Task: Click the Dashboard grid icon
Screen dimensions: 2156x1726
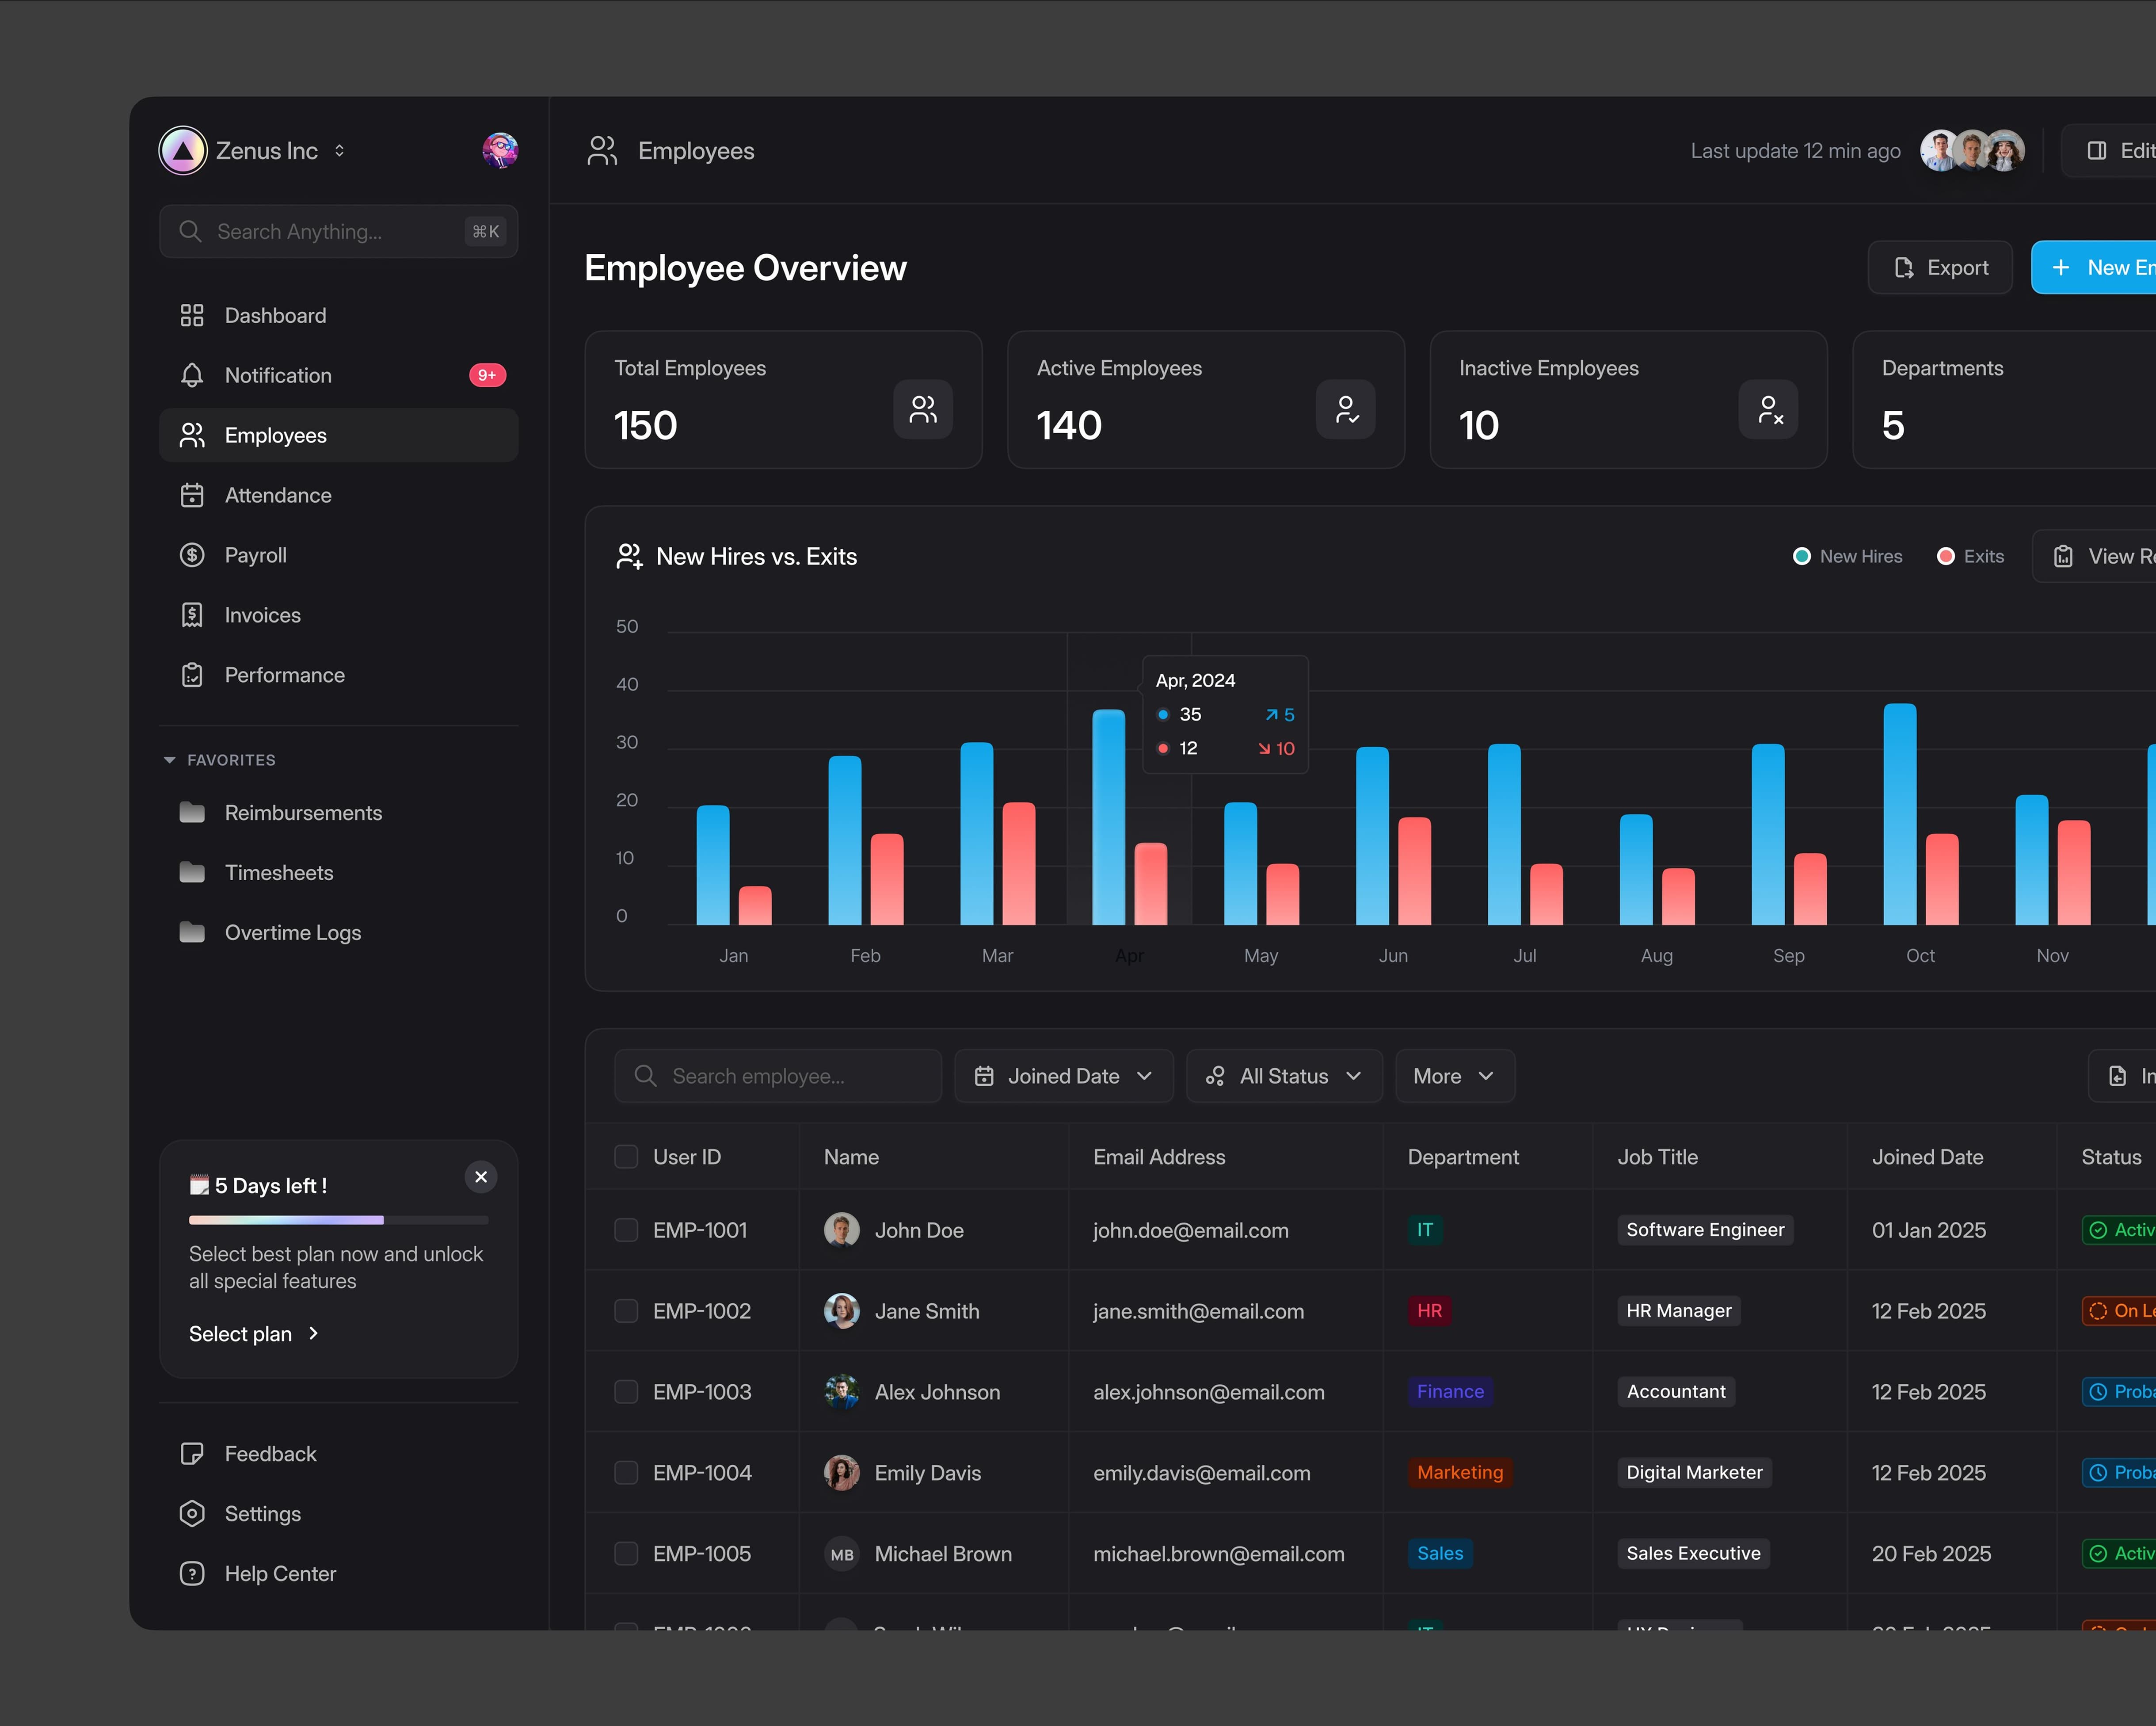Action: [192, 316]
